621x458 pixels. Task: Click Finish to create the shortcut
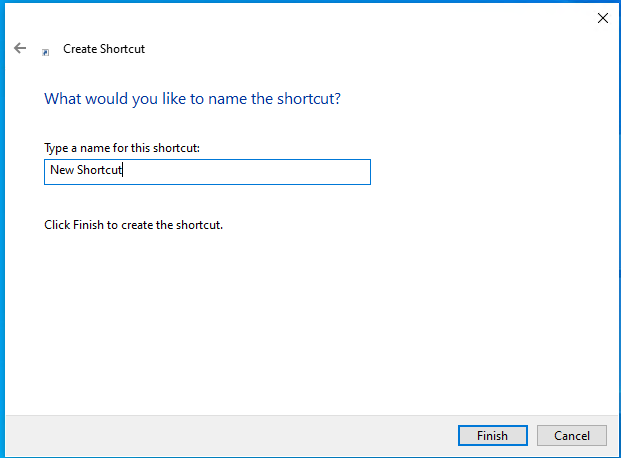point(493,435)
